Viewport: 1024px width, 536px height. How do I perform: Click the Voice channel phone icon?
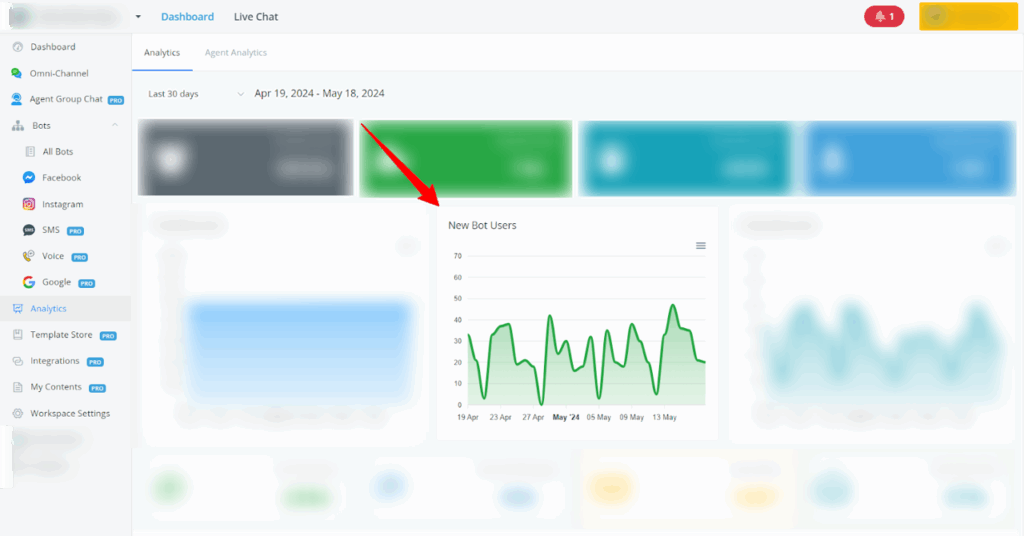click(x=29, y=257)
